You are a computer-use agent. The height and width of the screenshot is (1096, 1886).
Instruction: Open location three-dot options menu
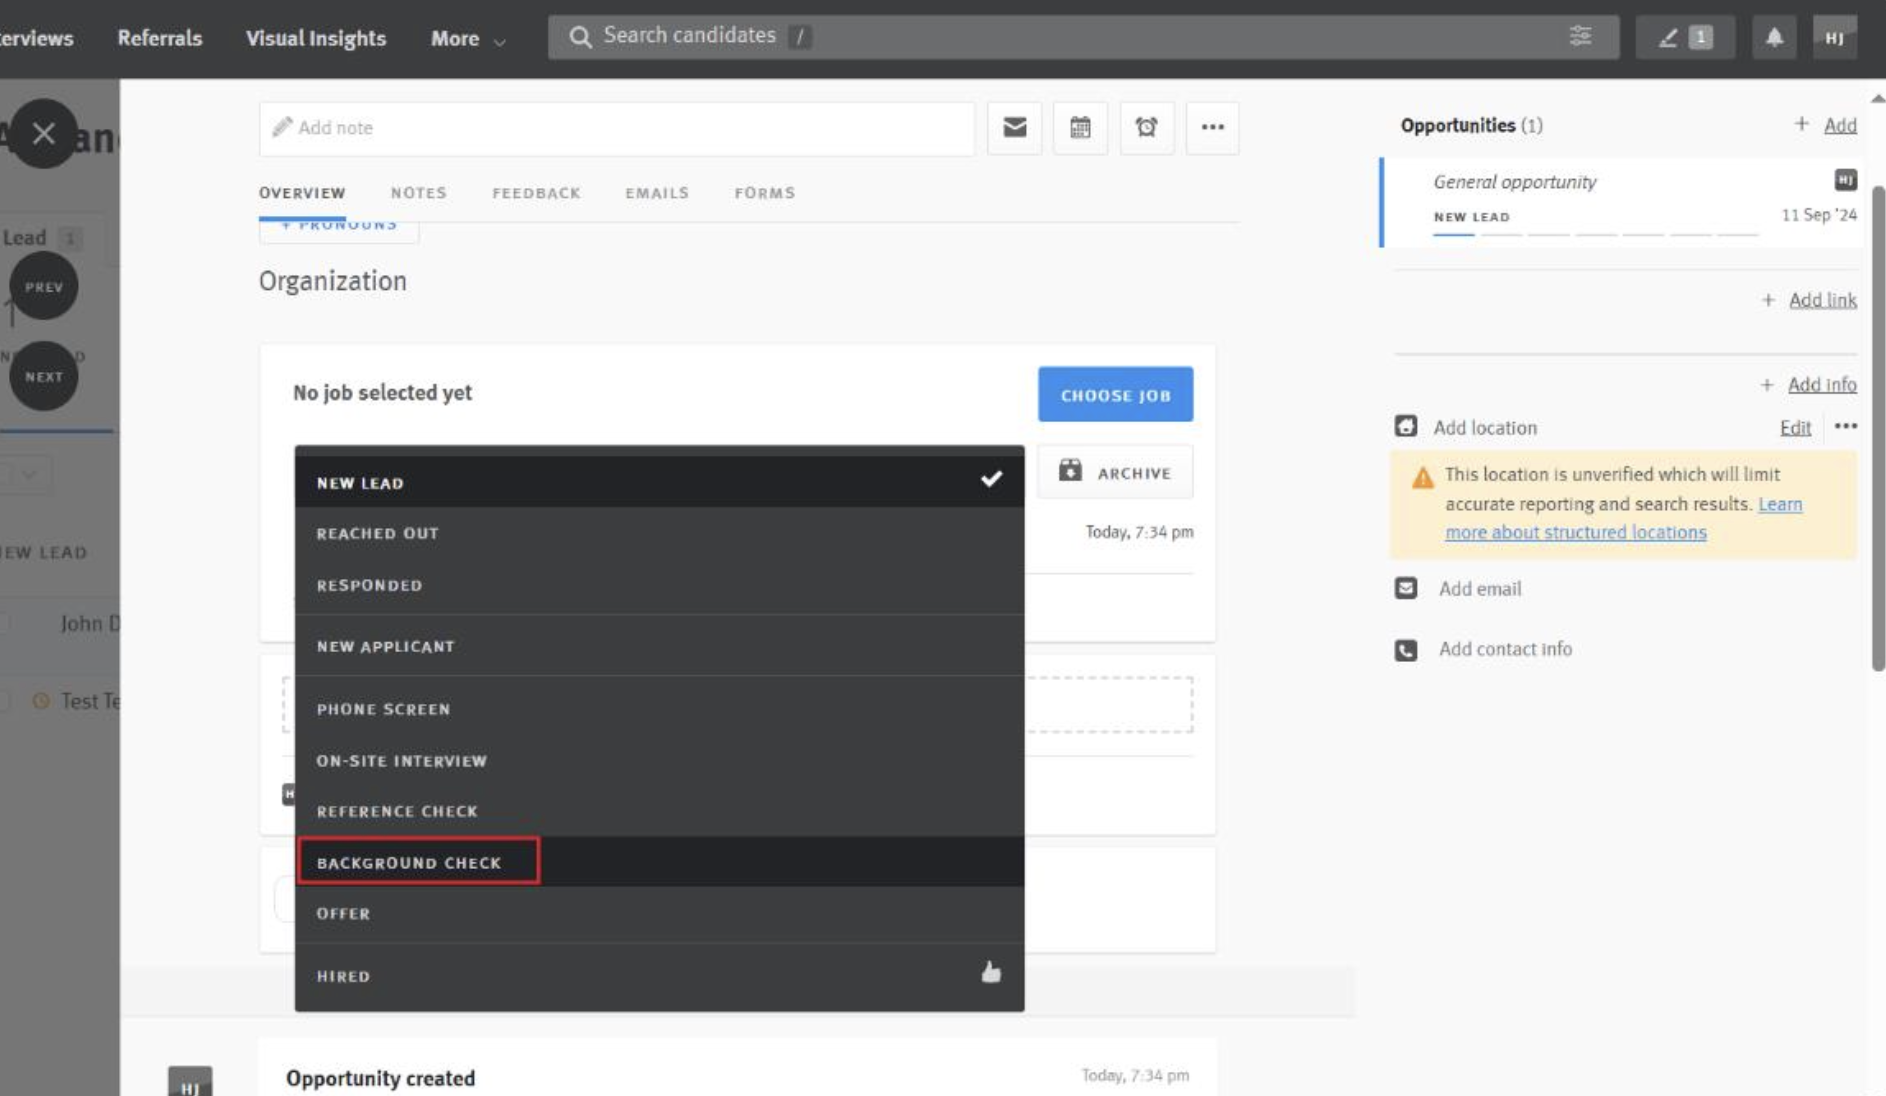(1845, 426)
